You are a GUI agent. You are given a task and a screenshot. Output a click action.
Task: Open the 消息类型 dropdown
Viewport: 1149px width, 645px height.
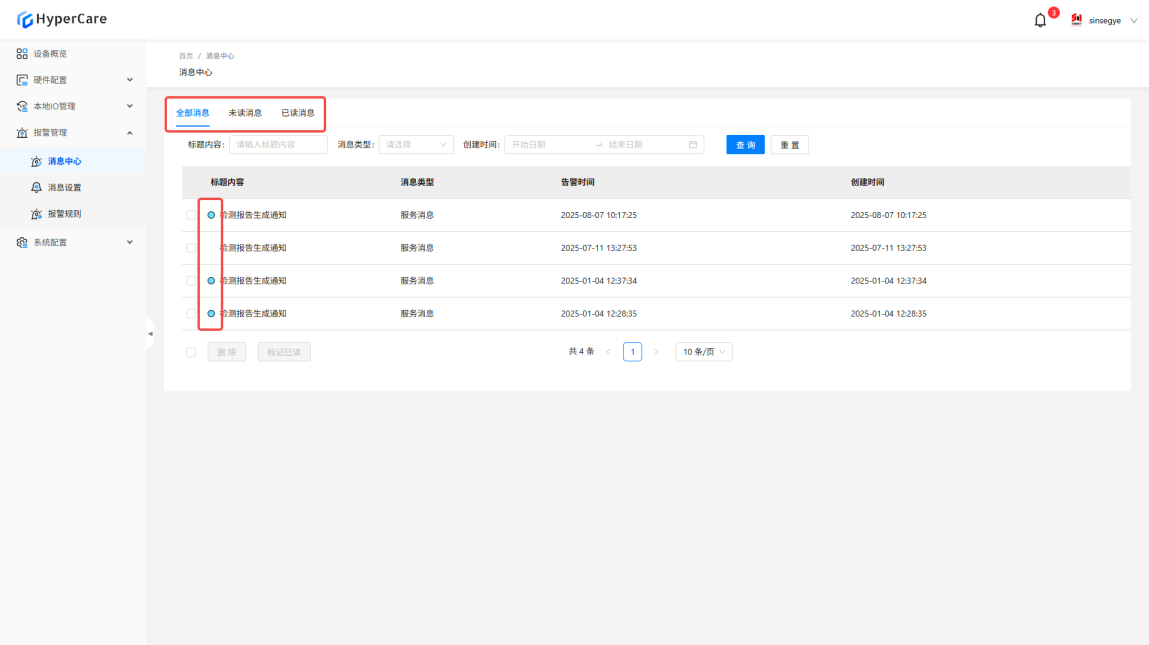point(416,145)
